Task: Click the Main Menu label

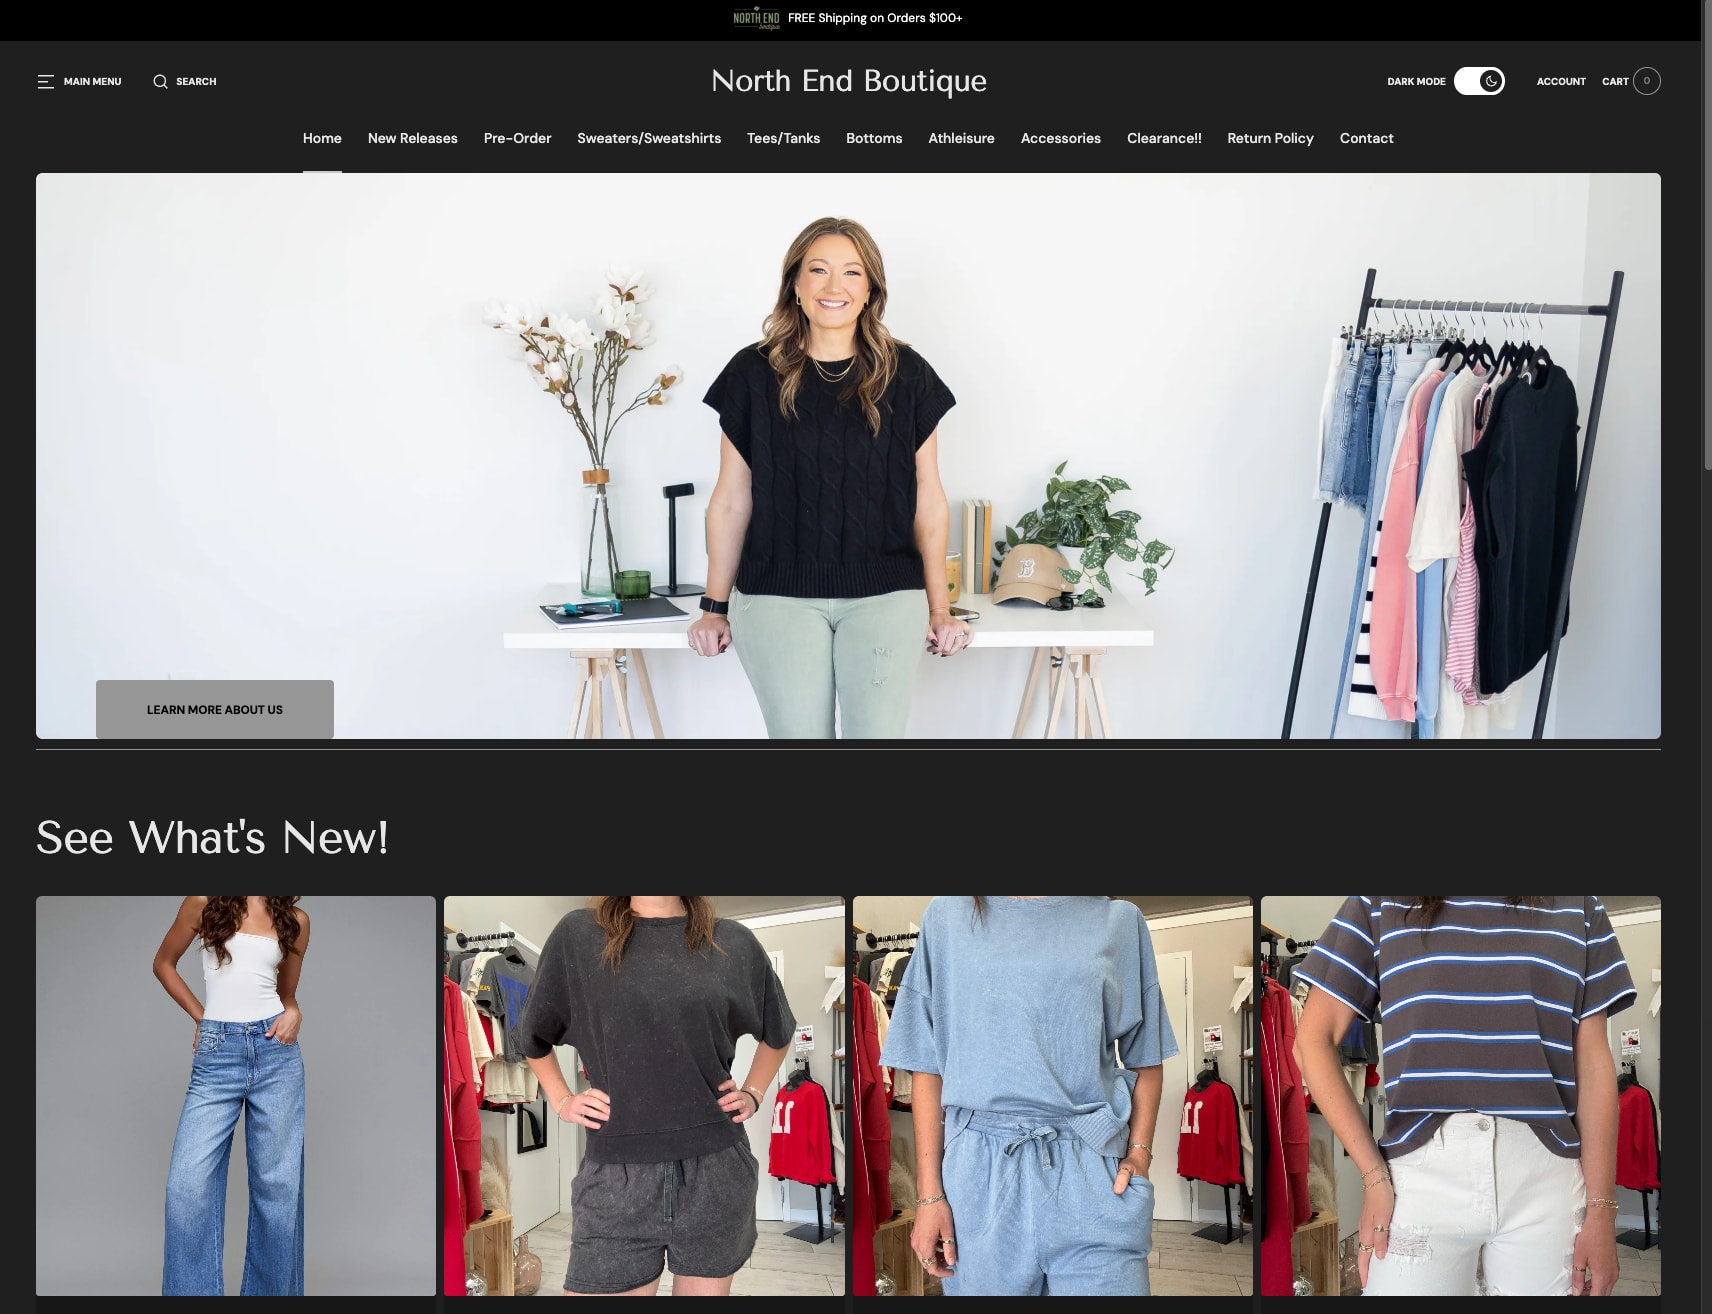Action: (92, 82)
